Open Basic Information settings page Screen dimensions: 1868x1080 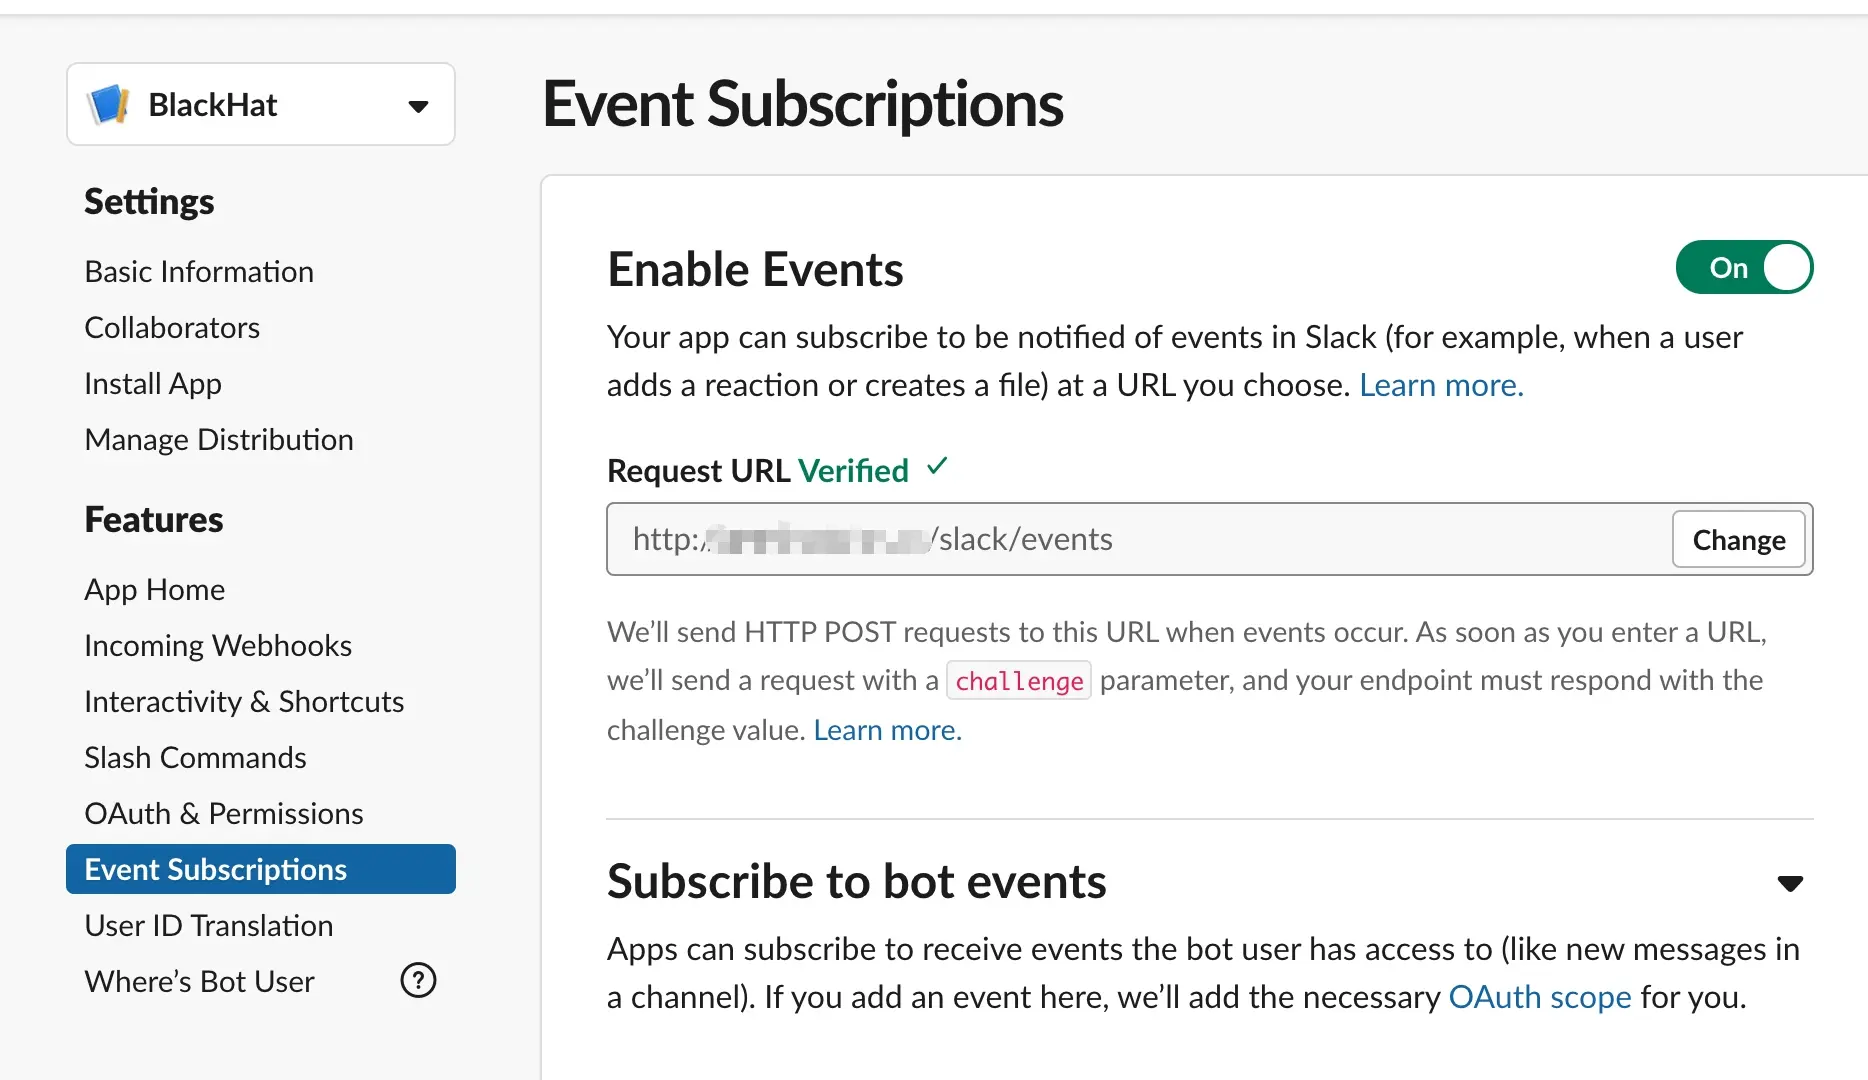(x=199, y=272)
